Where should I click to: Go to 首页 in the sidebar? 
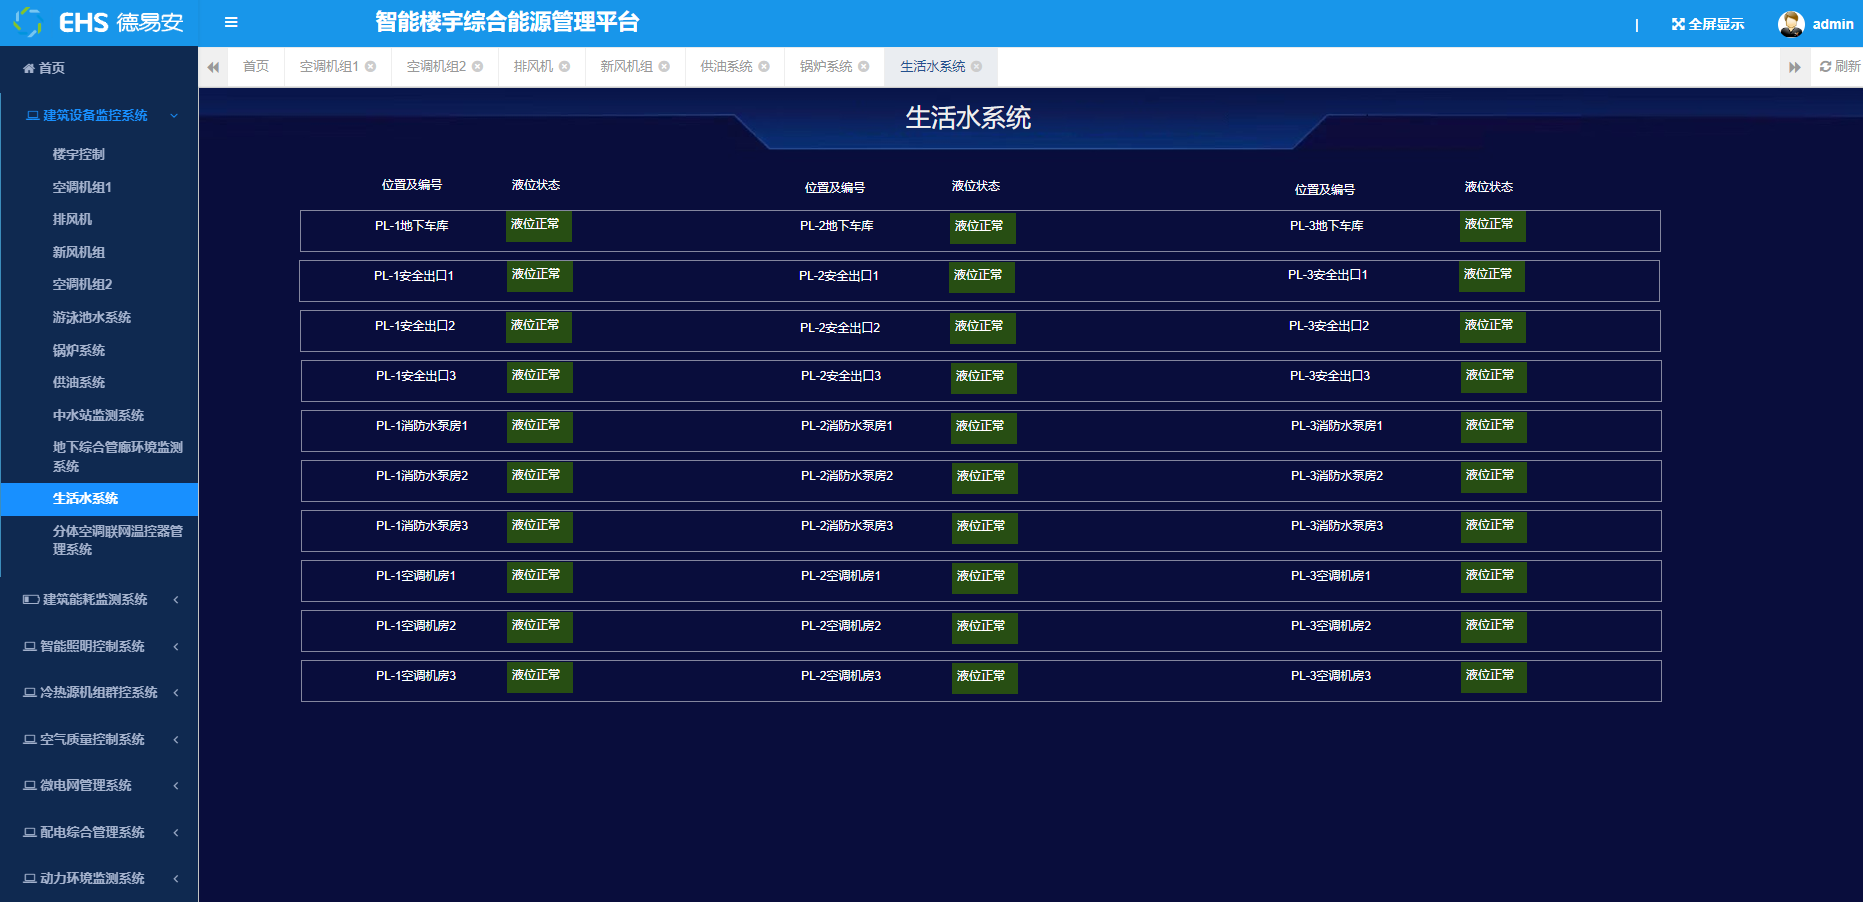click(x=51, y=68)
